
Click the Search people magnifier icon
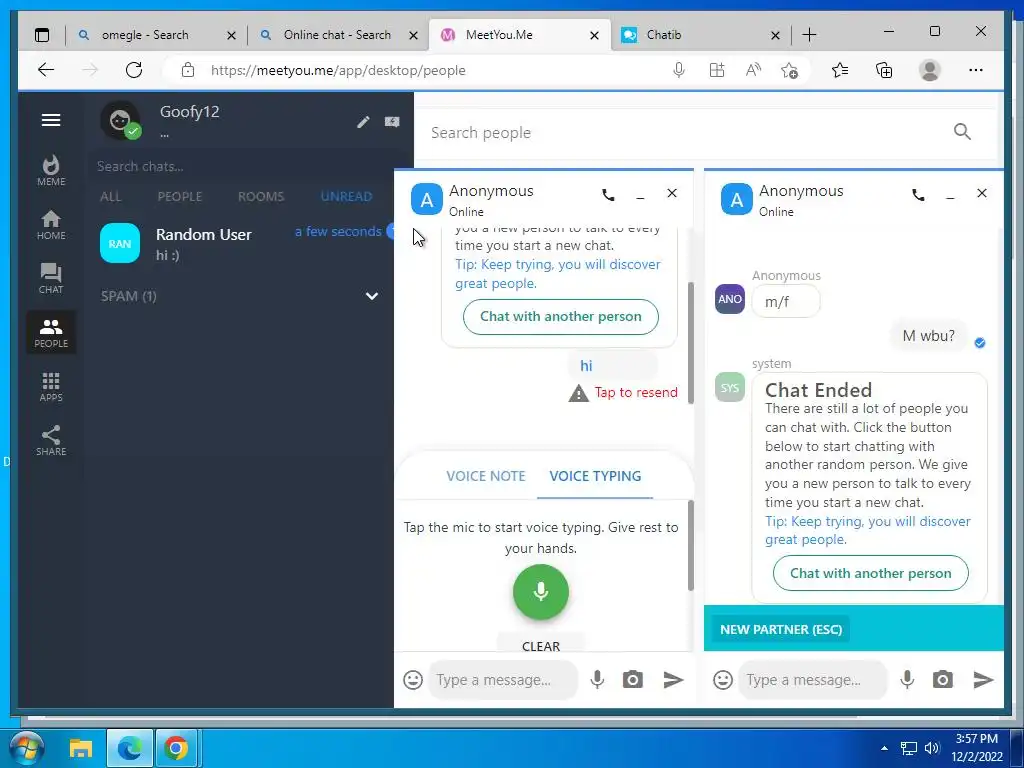(962, 132)
